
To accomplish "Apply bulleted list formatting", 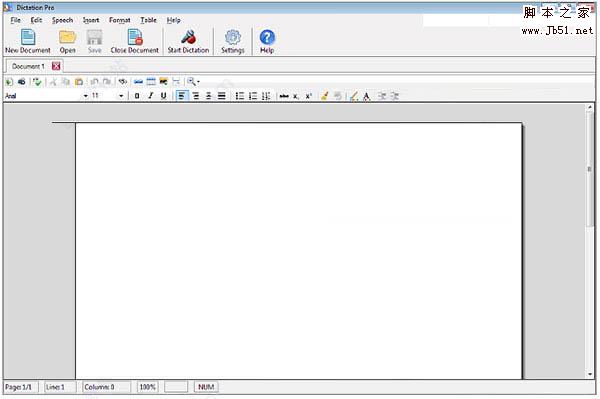I will click(x=240, y=96).
